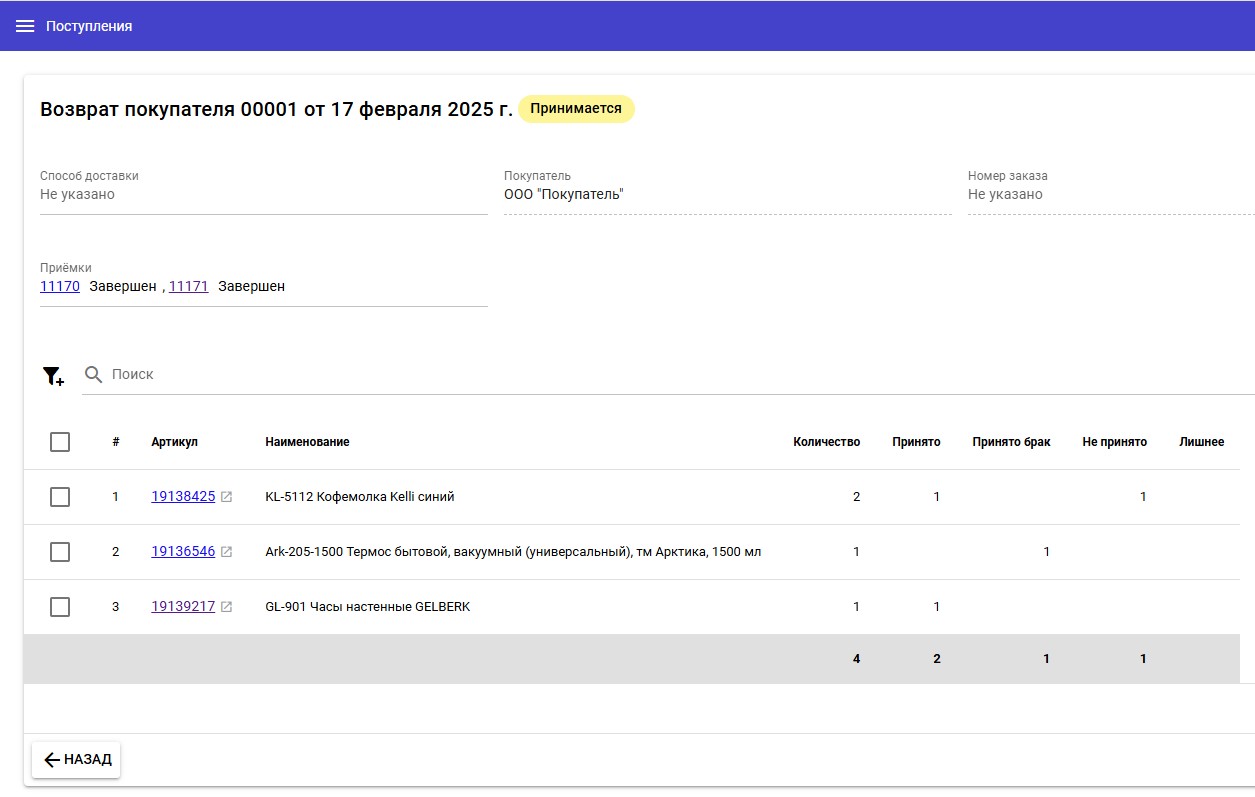Follow article link 19139217

tap(183, 607)
